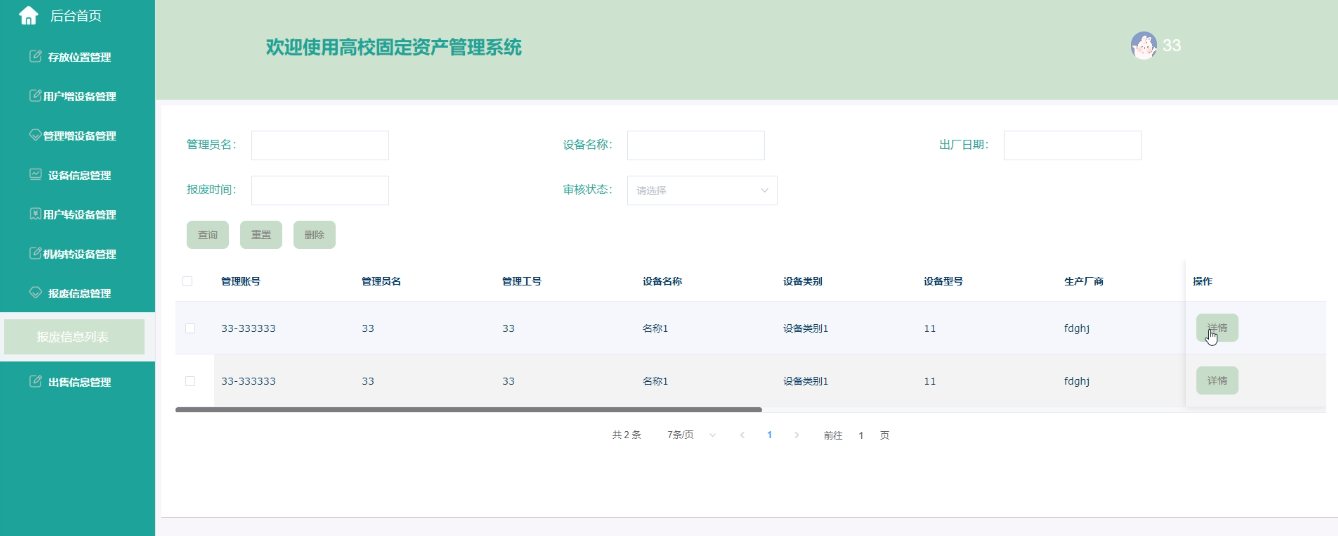The height and width of the screenshot is (536, 1338).
Task: Open the 7条/页 page size dropdown
Action: click(x=692, y=435)
